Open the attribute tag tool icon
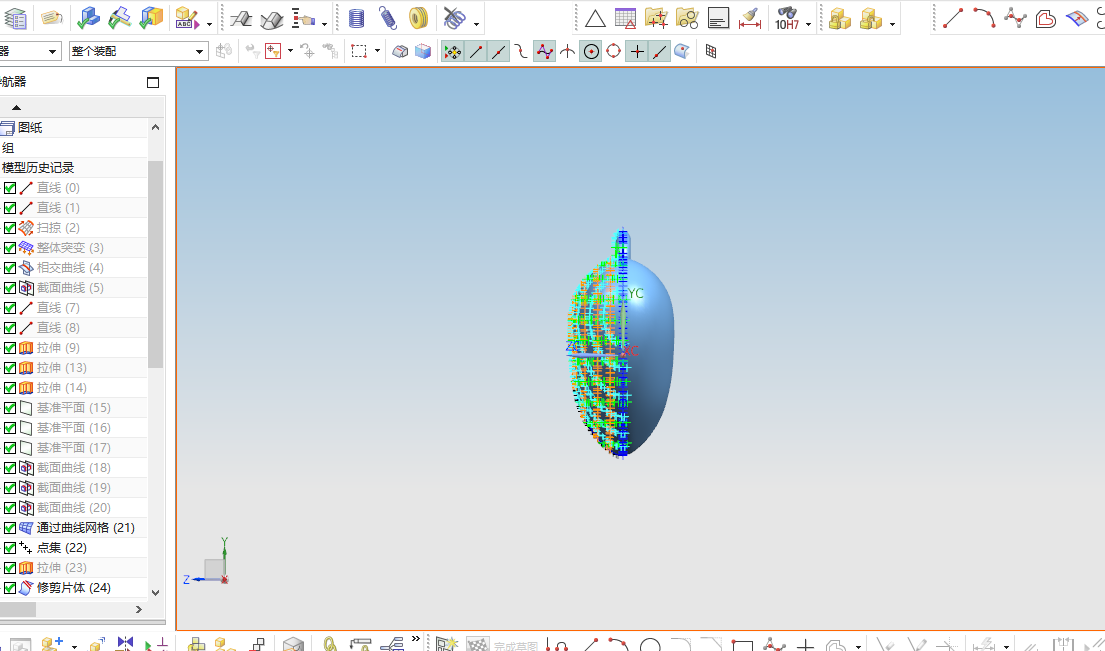This screenshot has height=651, width=1105. [x=51, y=18]
